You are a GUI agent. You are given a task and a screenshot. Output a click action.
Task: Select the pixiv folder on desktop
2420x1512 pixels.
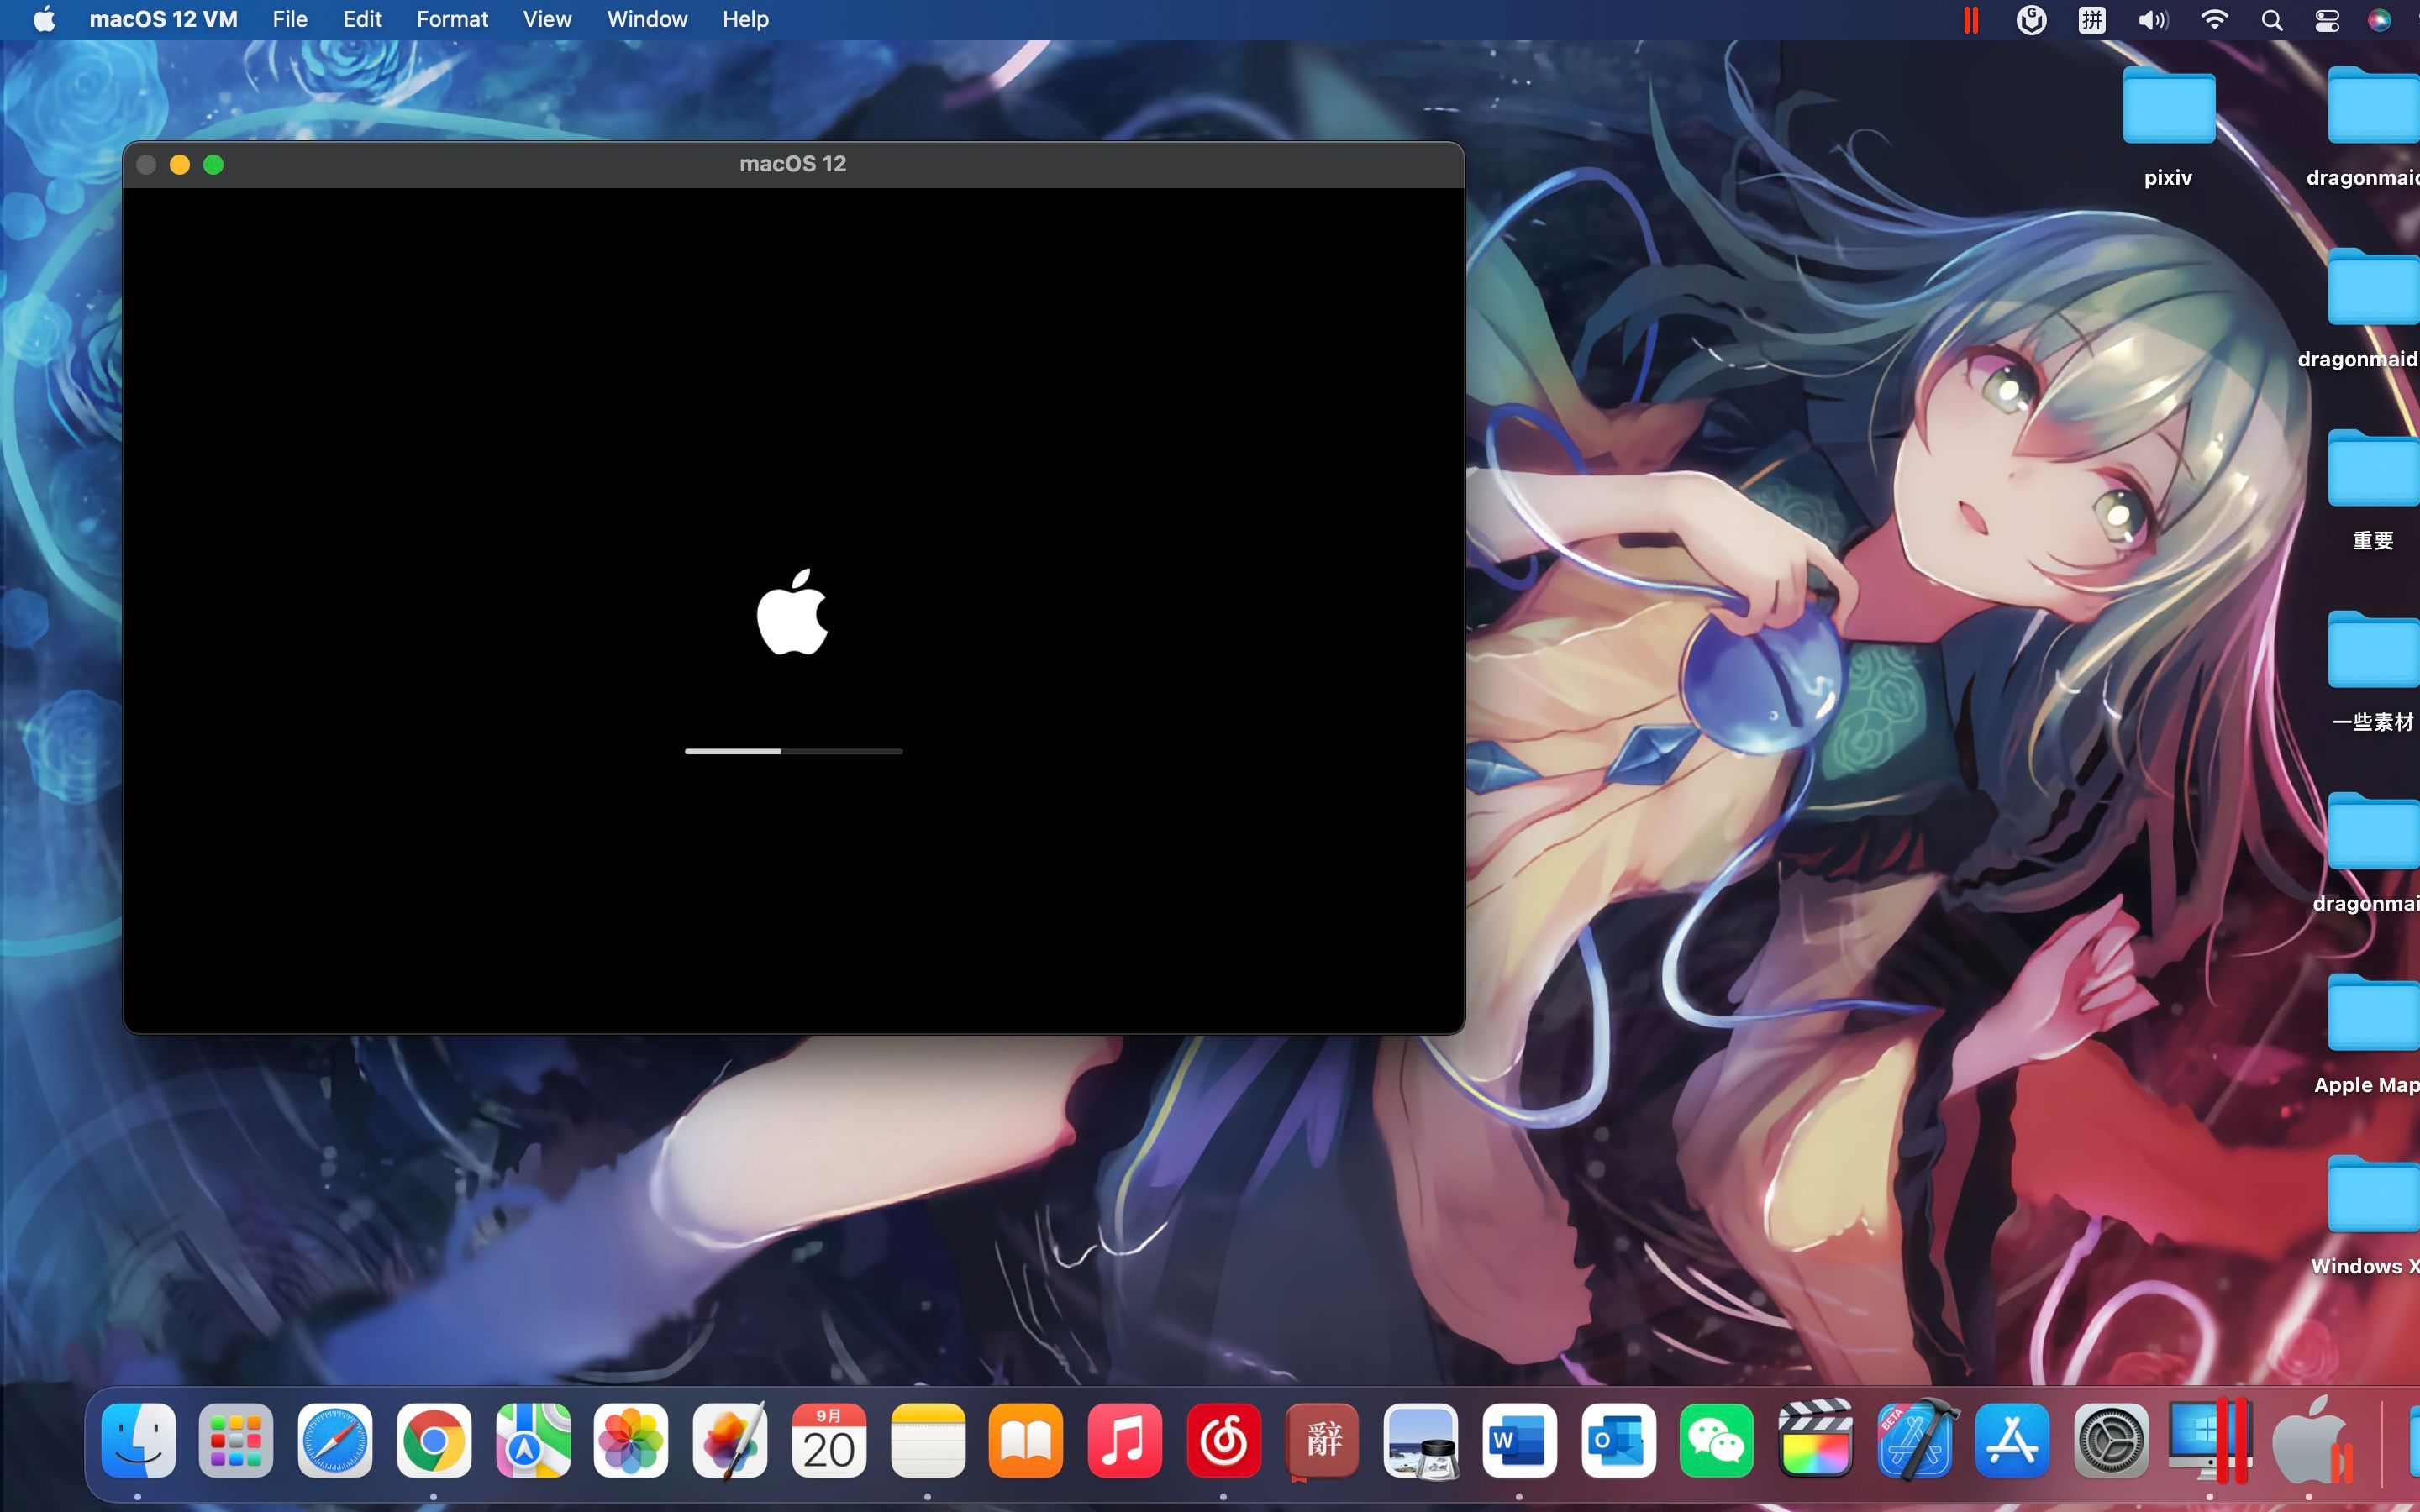click(x=2168, y=126)
